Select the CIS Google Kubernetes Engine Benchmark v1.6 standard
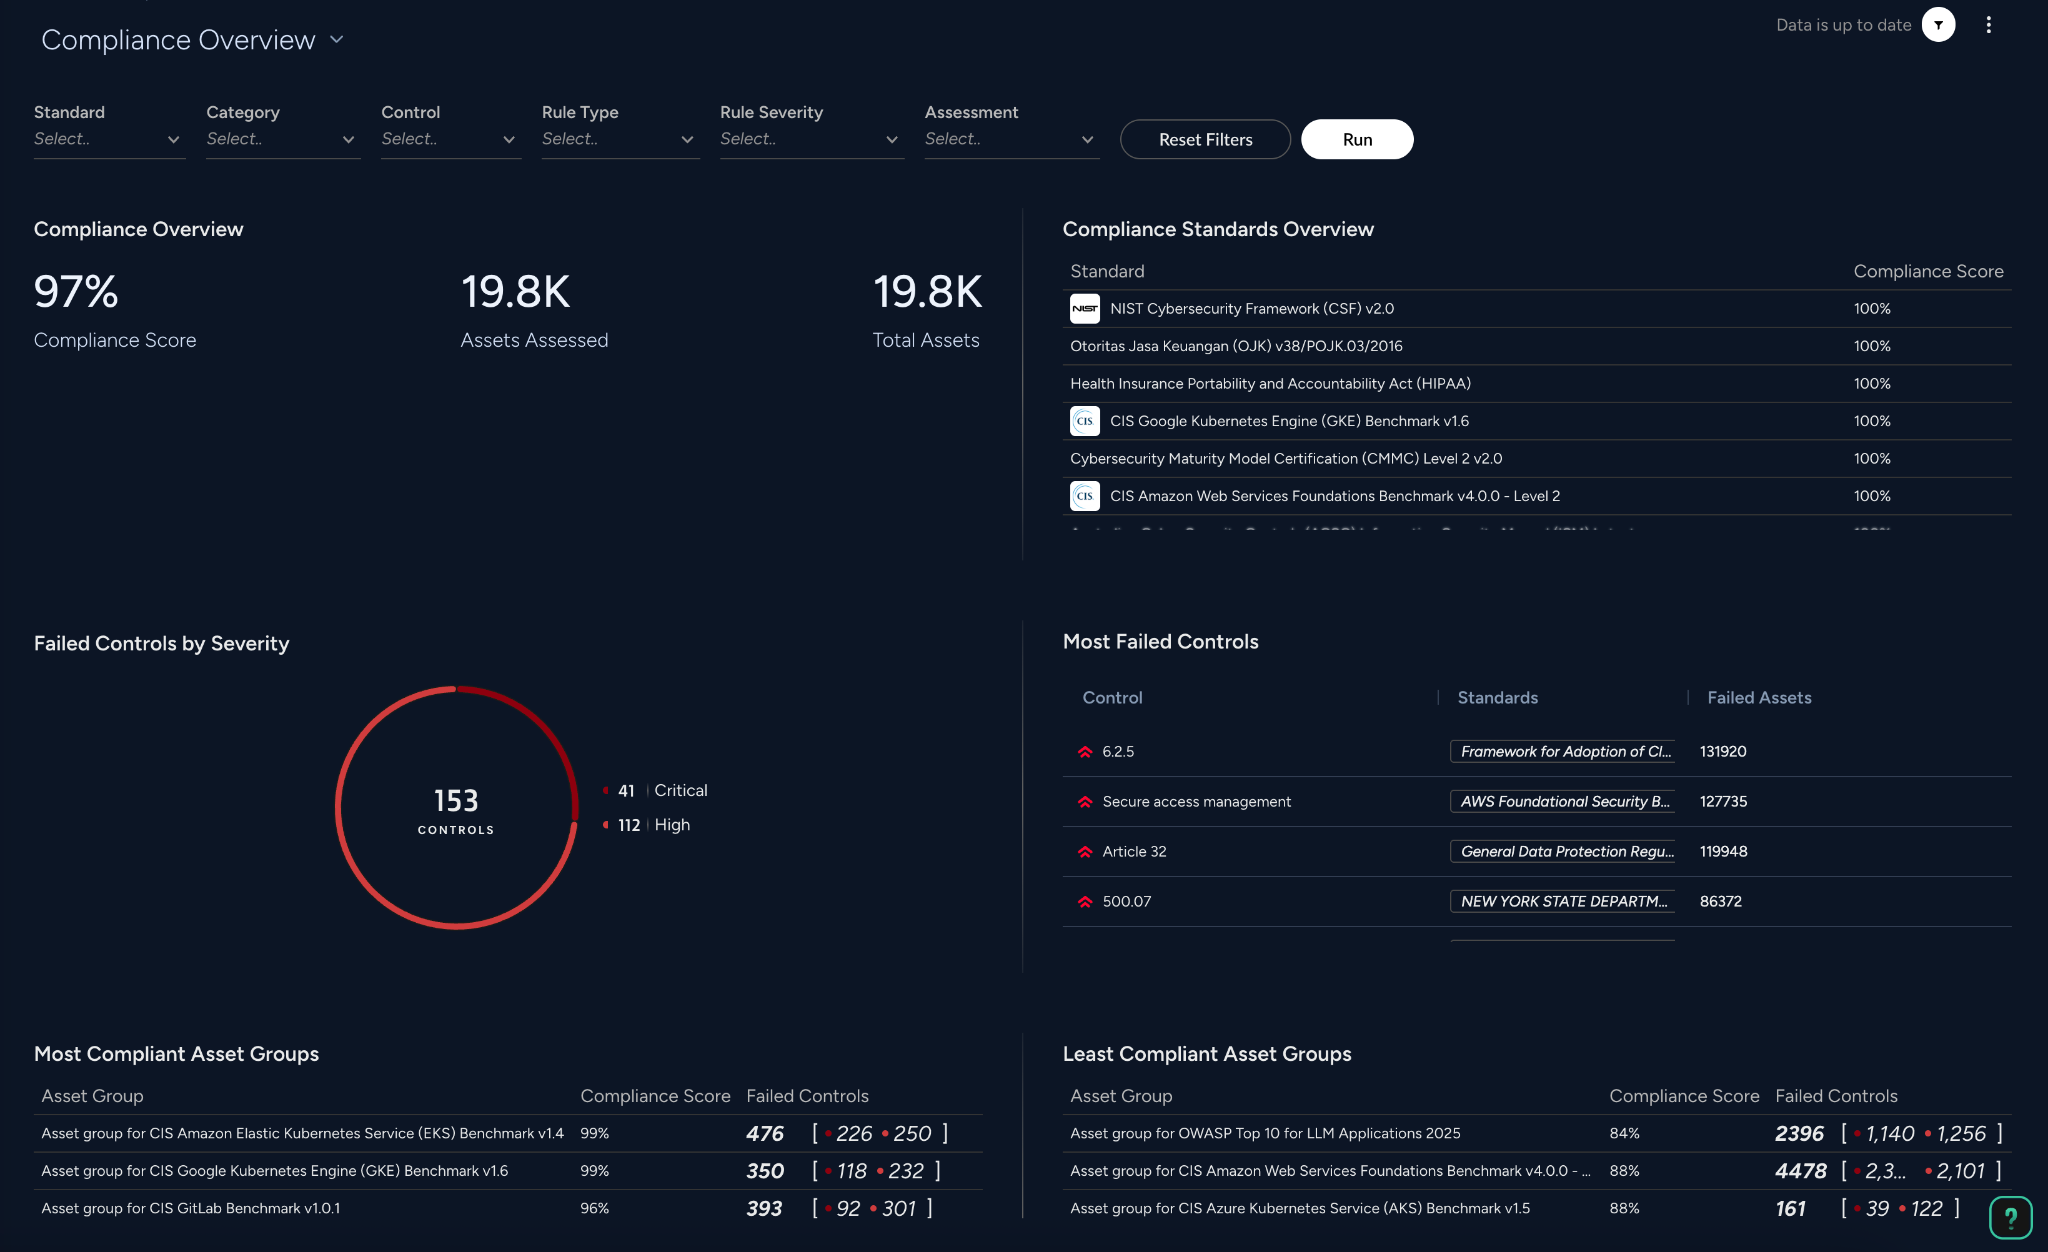The width and height of the screenshot is (2048, 1252). (x=1537, y=421)
